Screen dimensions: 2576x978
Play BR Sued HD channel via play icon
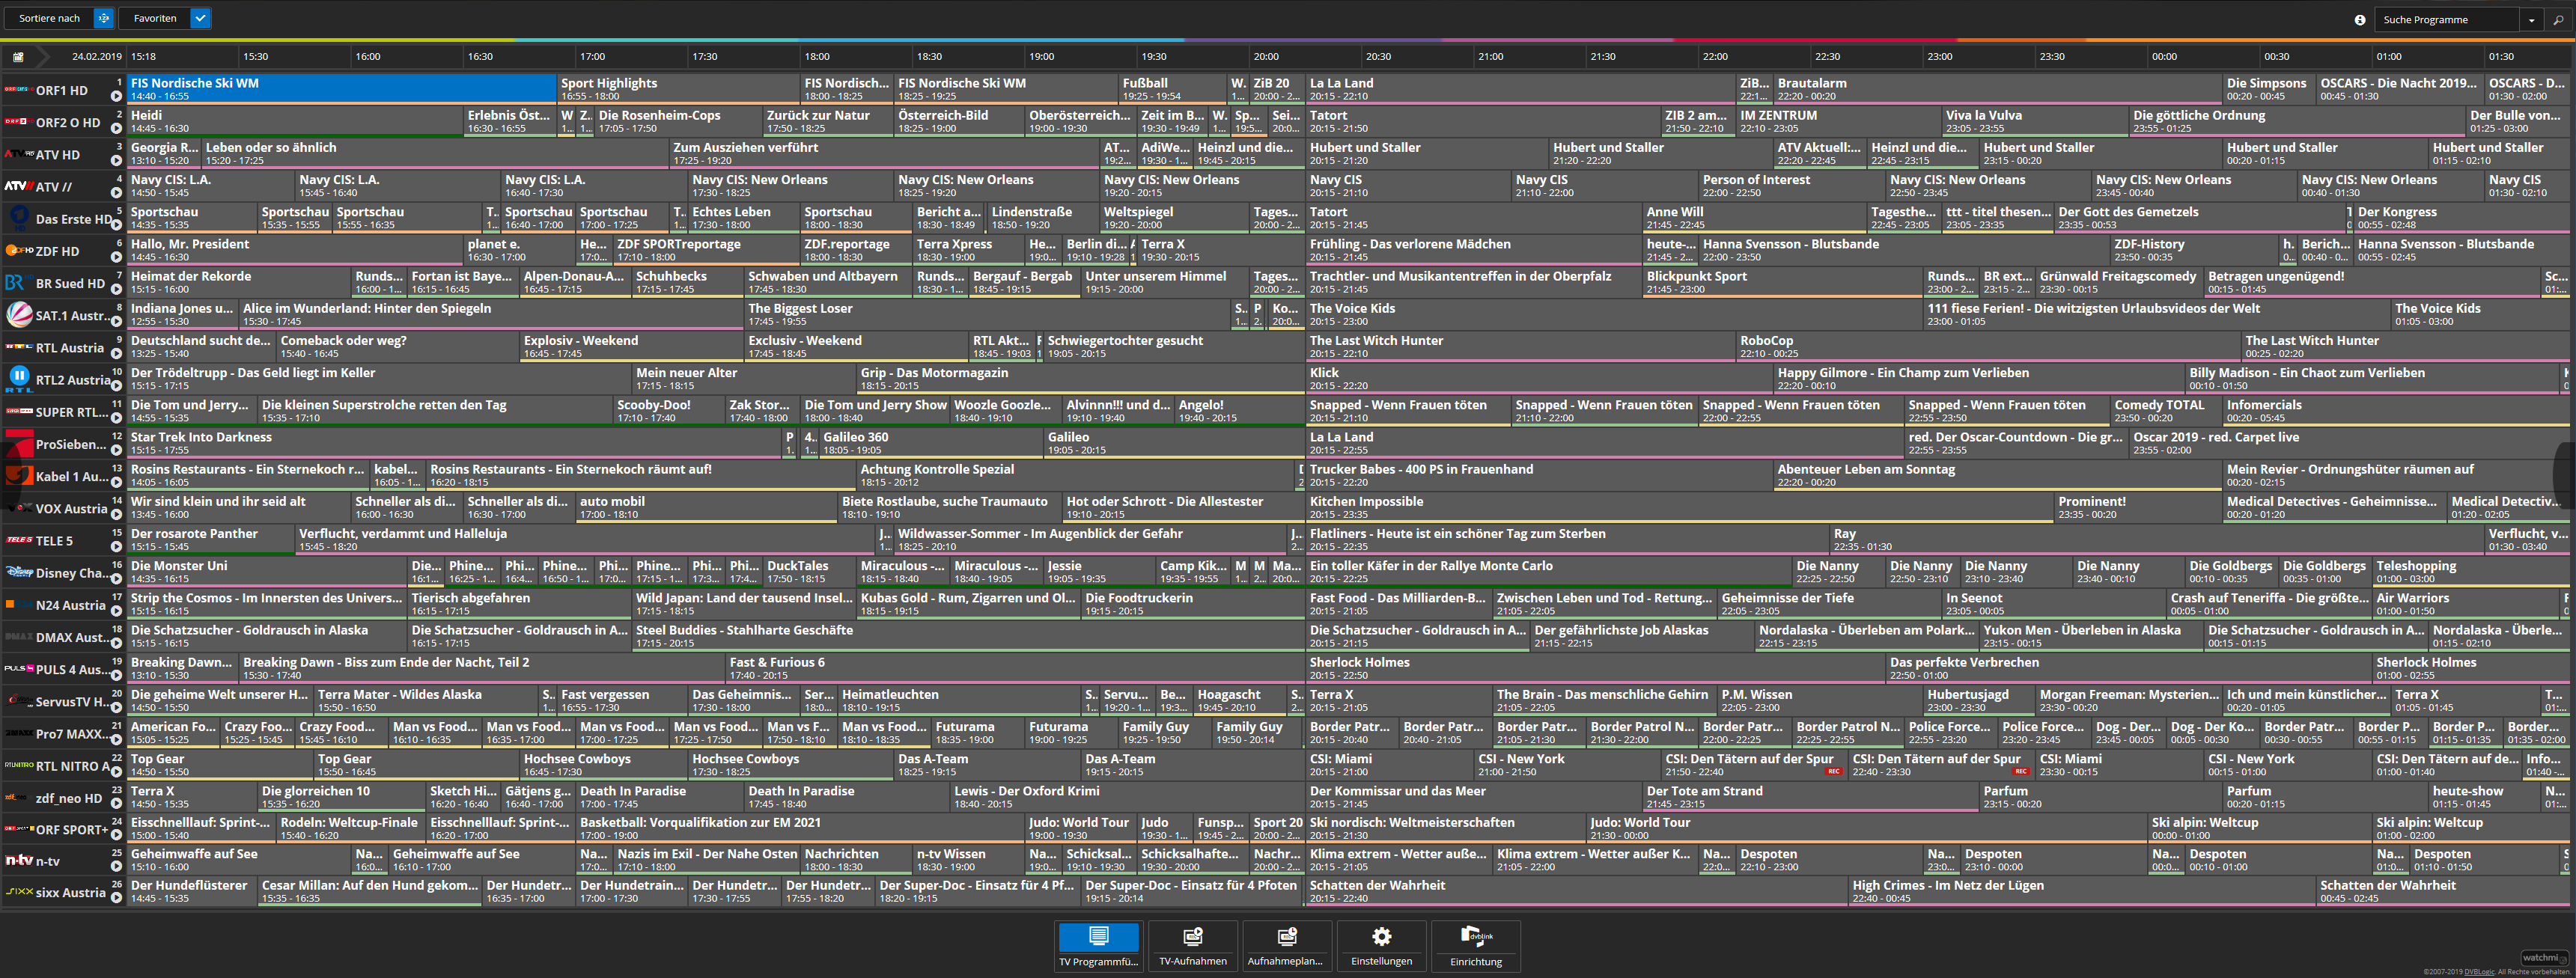116,290
